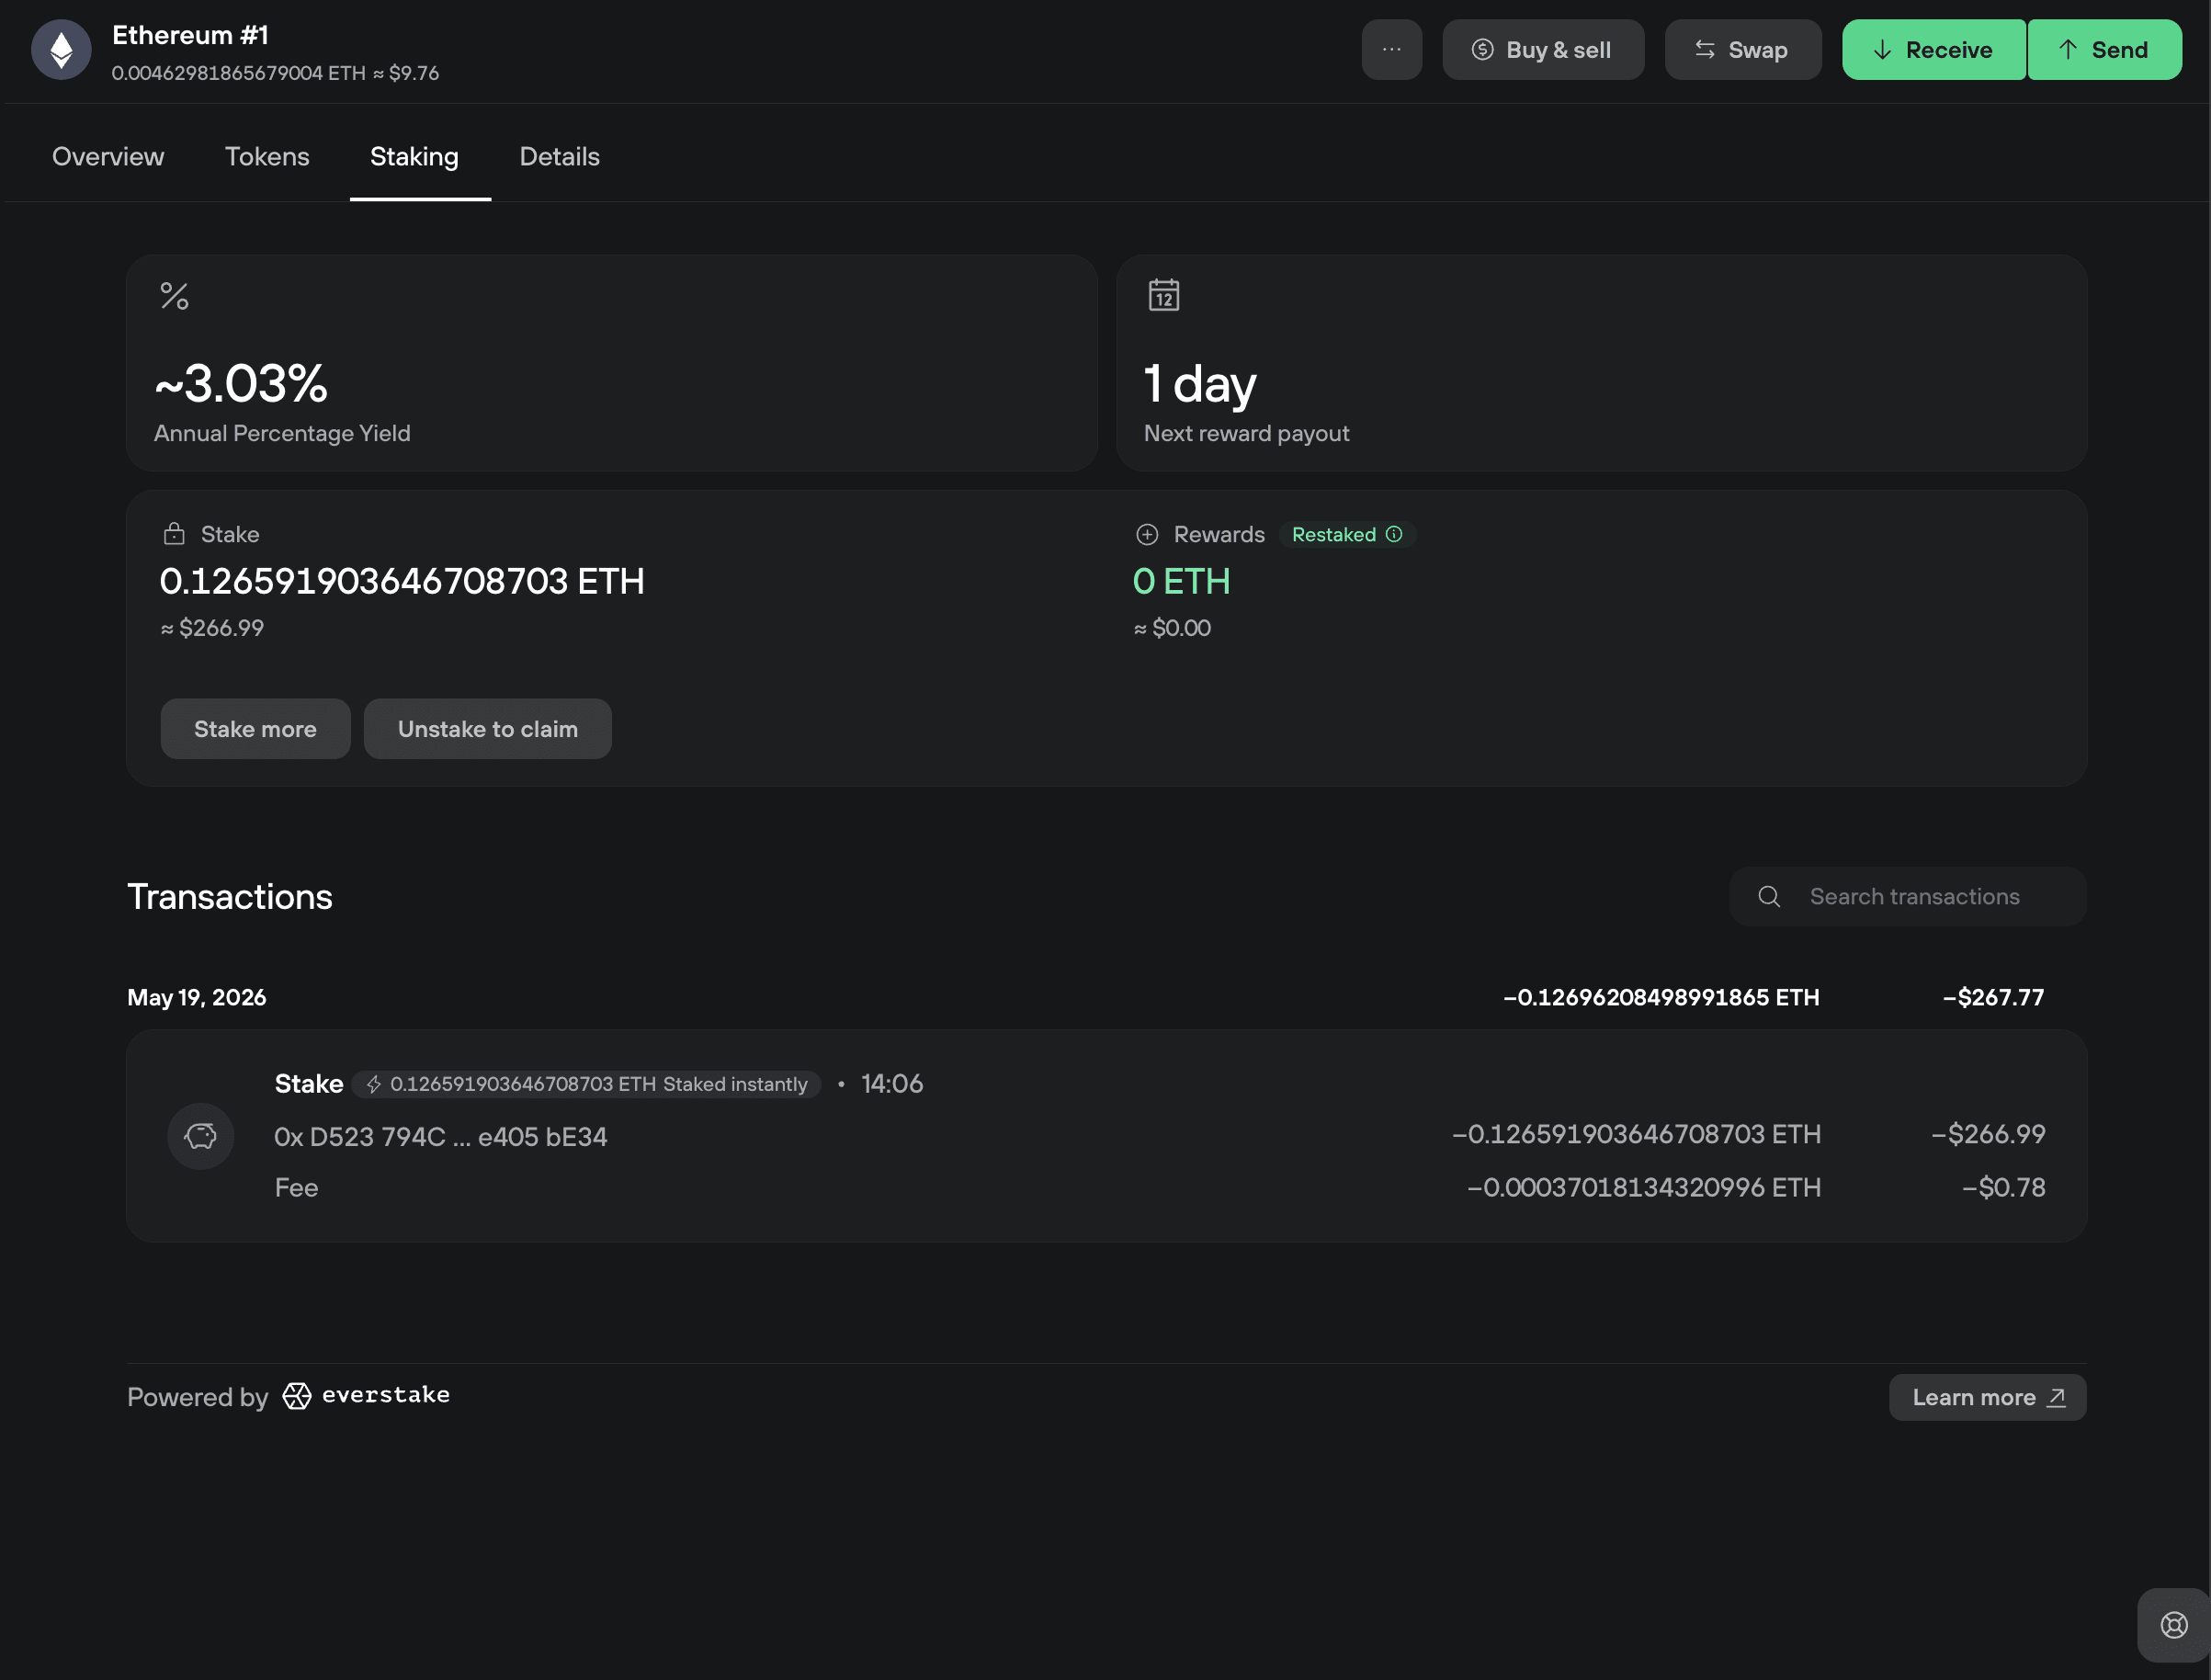
Task: Click the −$267.77 daily total
Action: 1993,997
